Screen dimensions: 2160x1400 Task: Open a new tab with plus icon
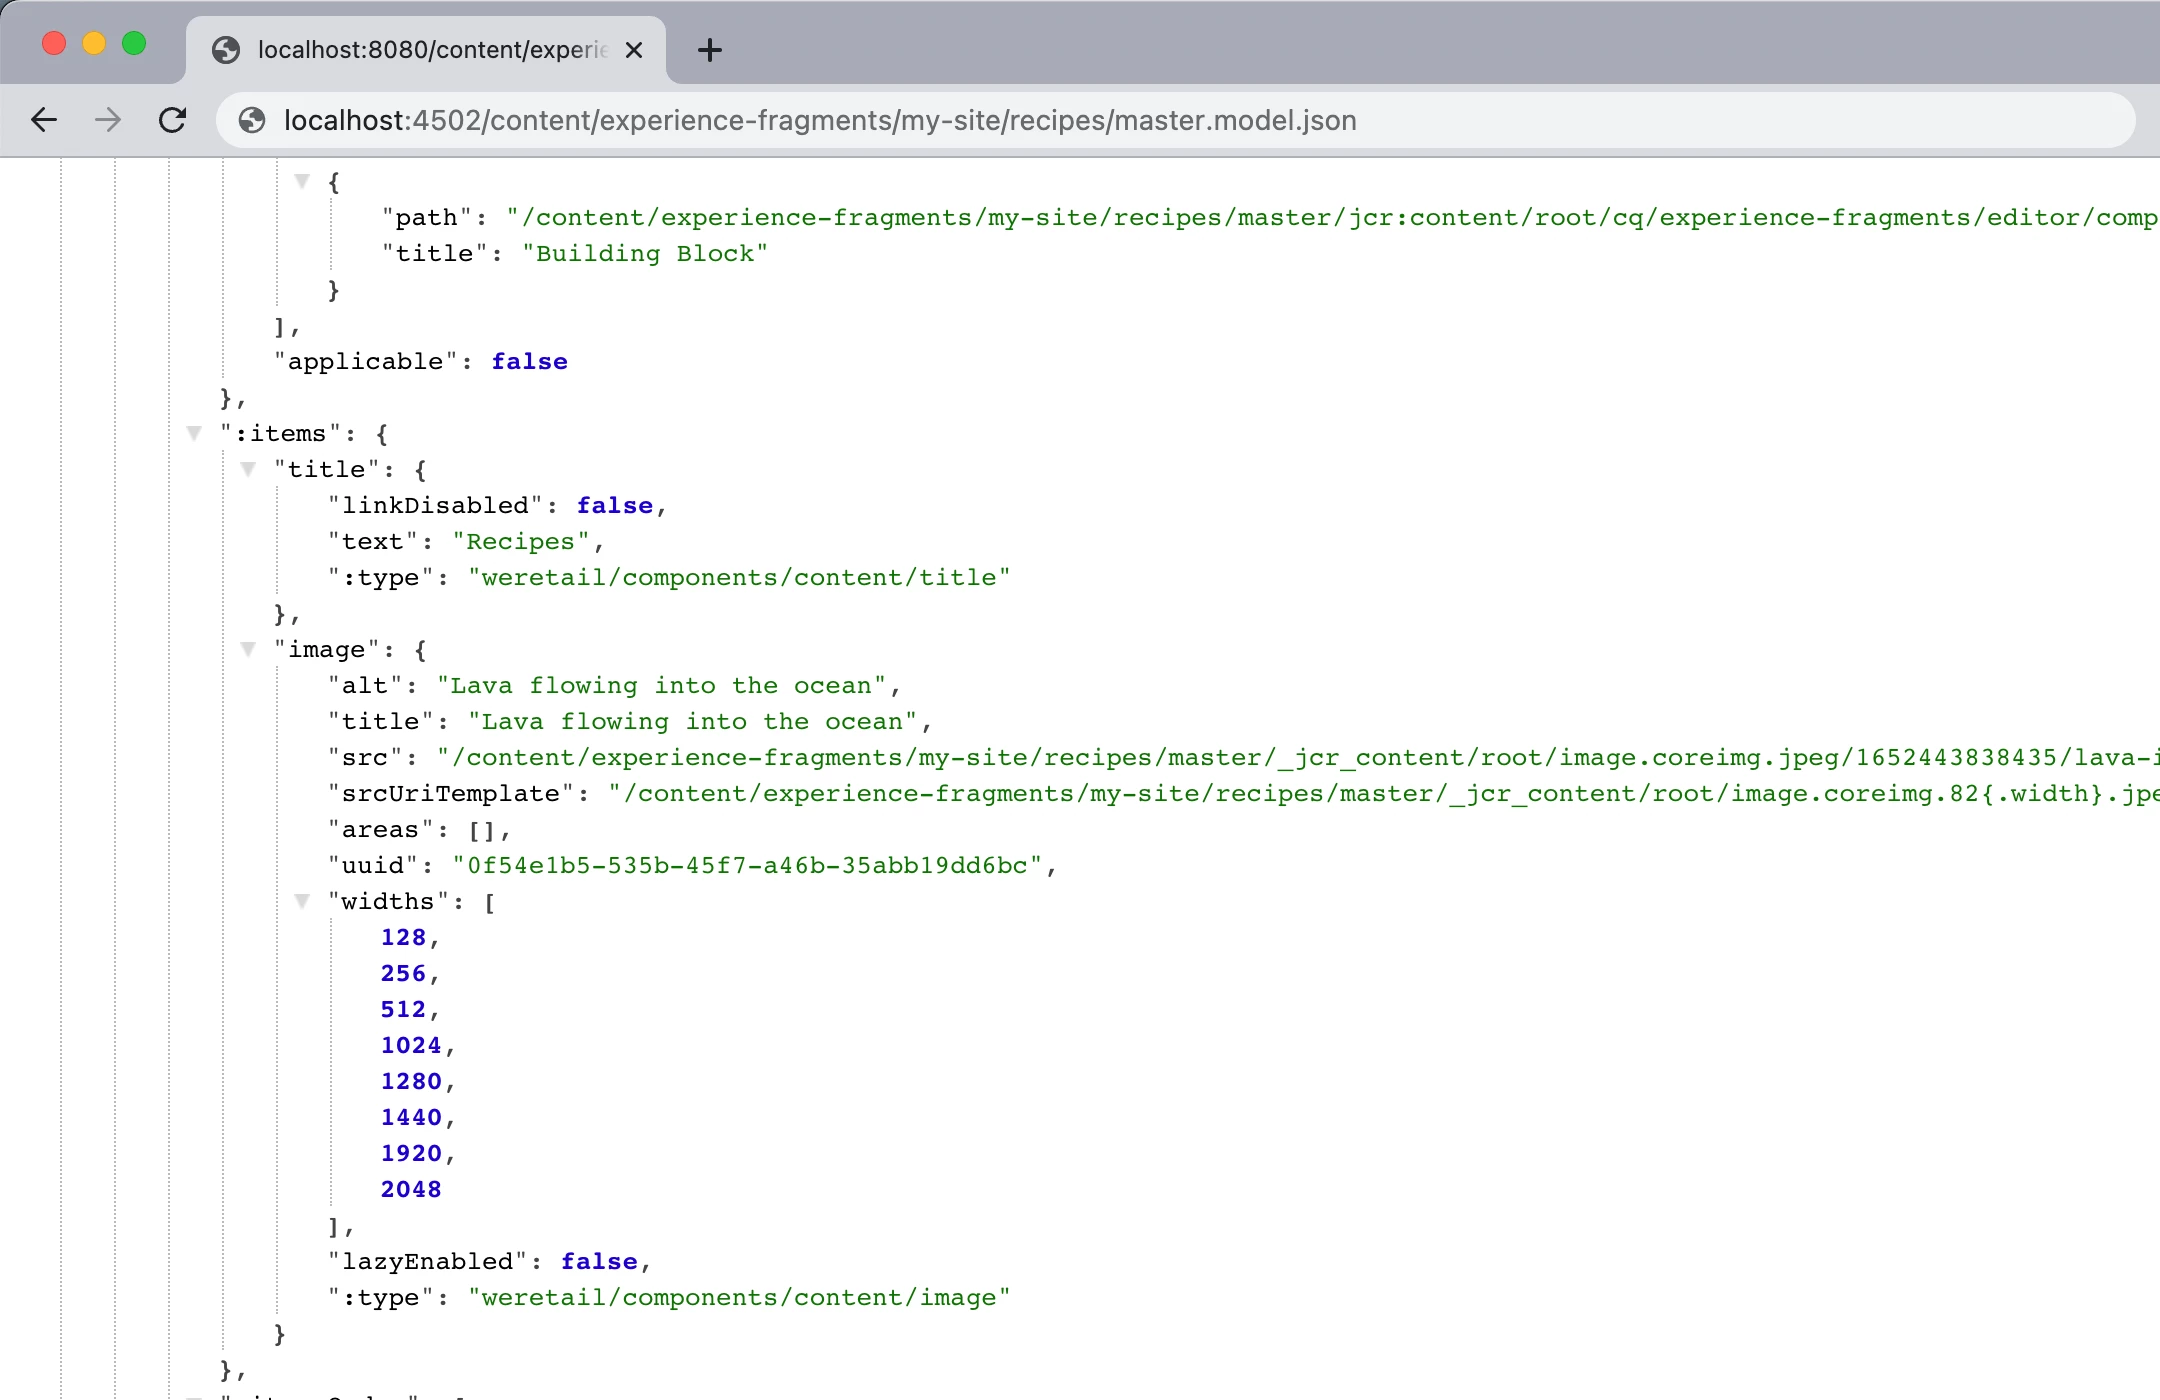click(x=709, y=50)
